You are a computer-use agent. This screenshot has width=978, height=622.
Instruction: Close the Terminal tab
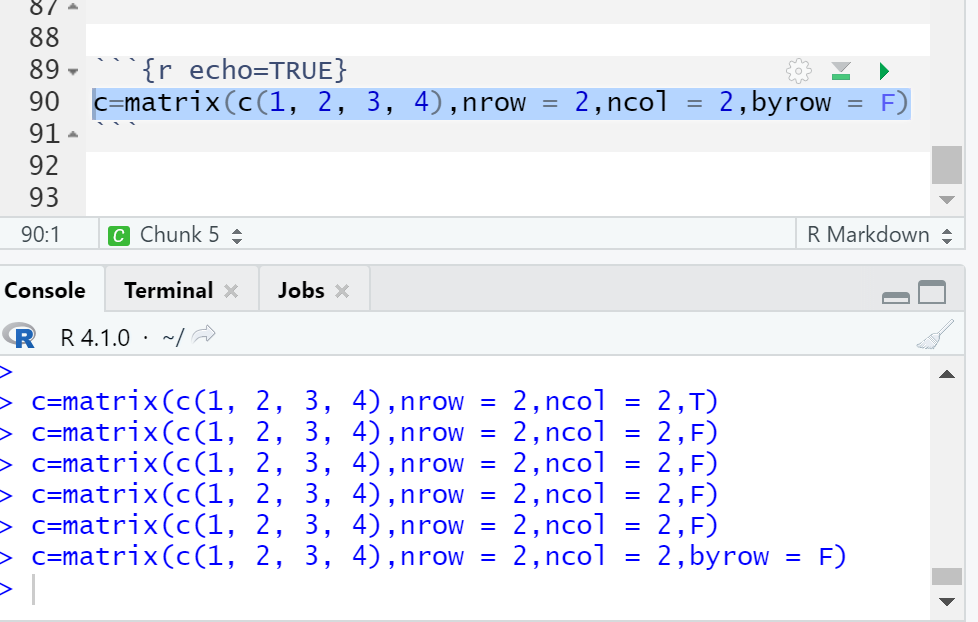coord(231,292)
